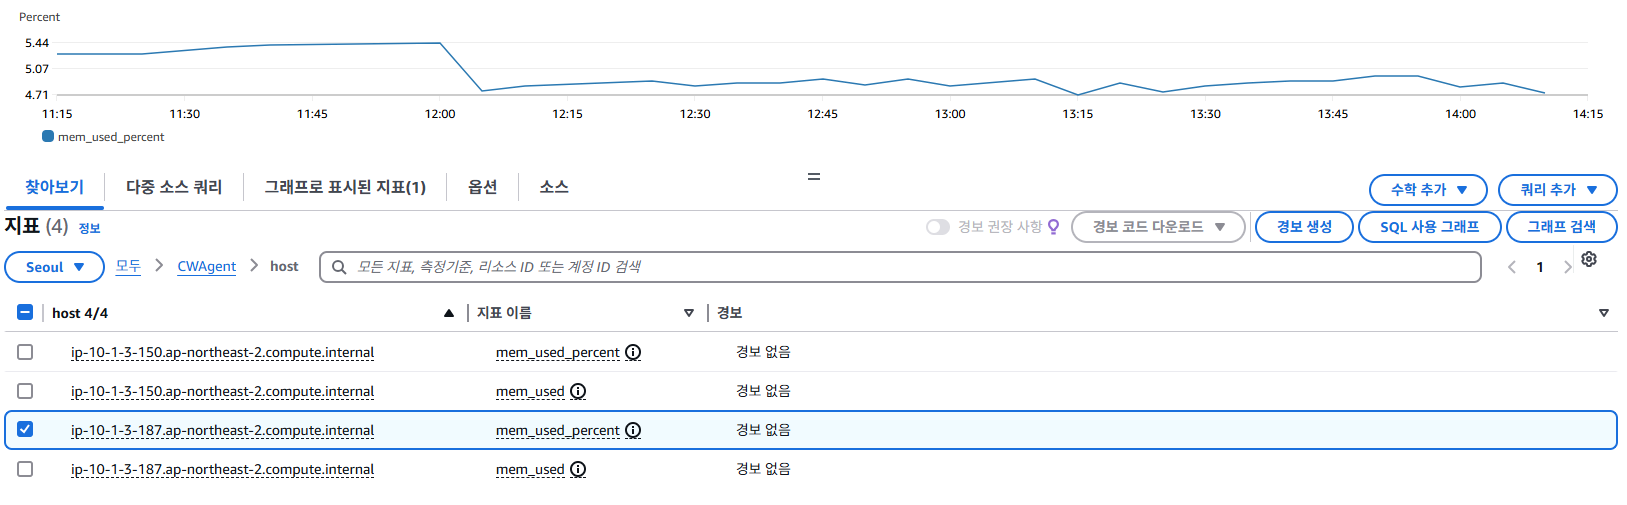
Task: Toggle the alarm recommendations switch
Action: pos(937,227)
